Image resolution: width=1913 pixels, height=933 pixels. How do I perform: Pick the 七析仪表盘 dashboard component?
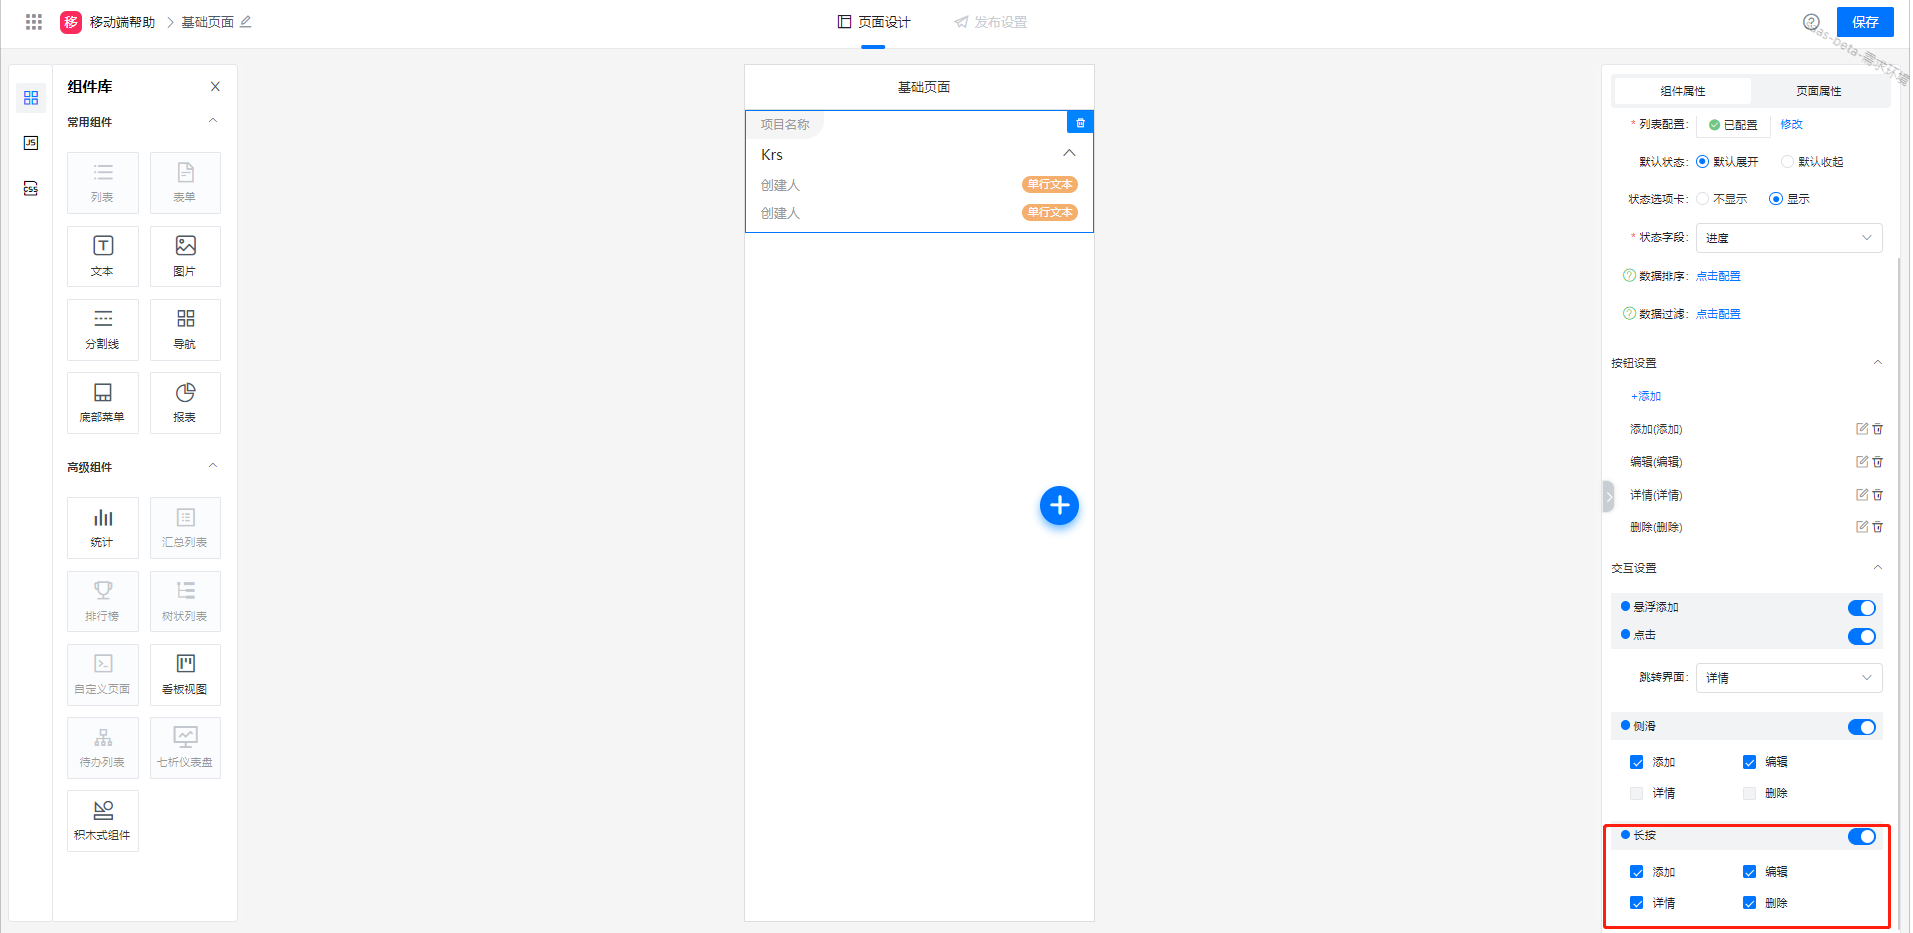coord(185,748)
